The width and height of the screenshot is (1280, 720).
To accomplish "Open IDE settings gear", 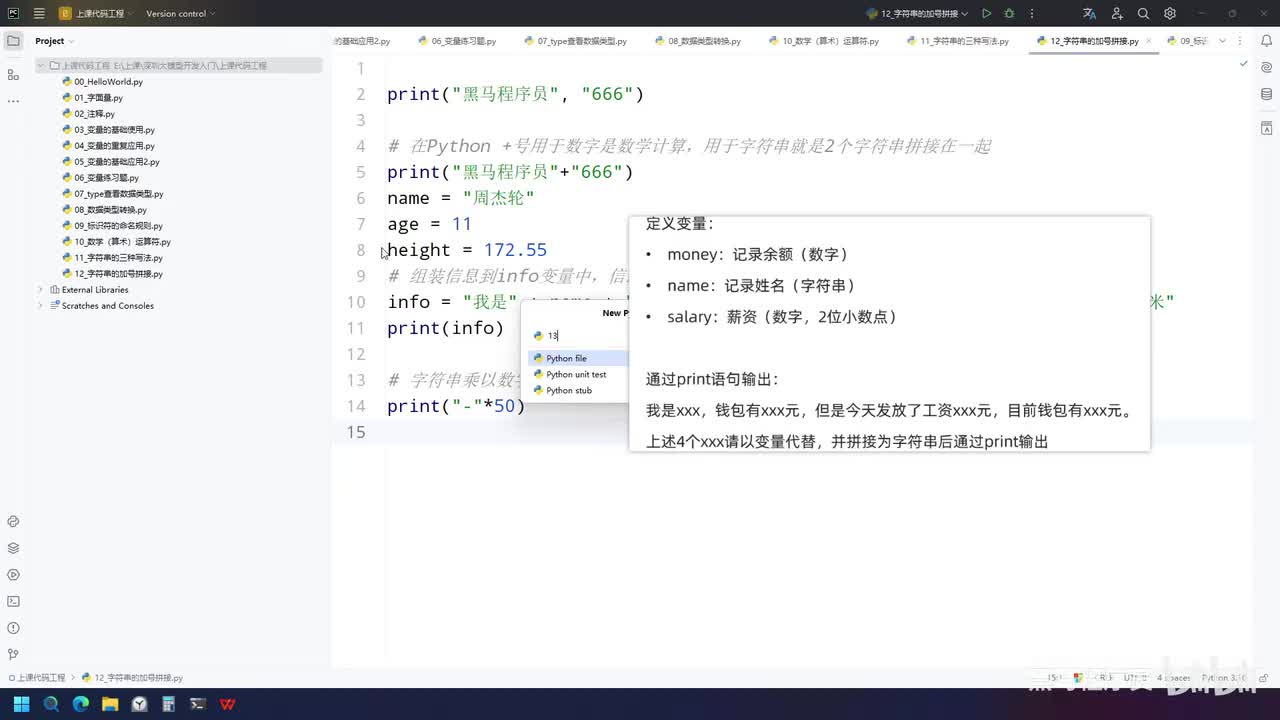I will point(1170,14).
